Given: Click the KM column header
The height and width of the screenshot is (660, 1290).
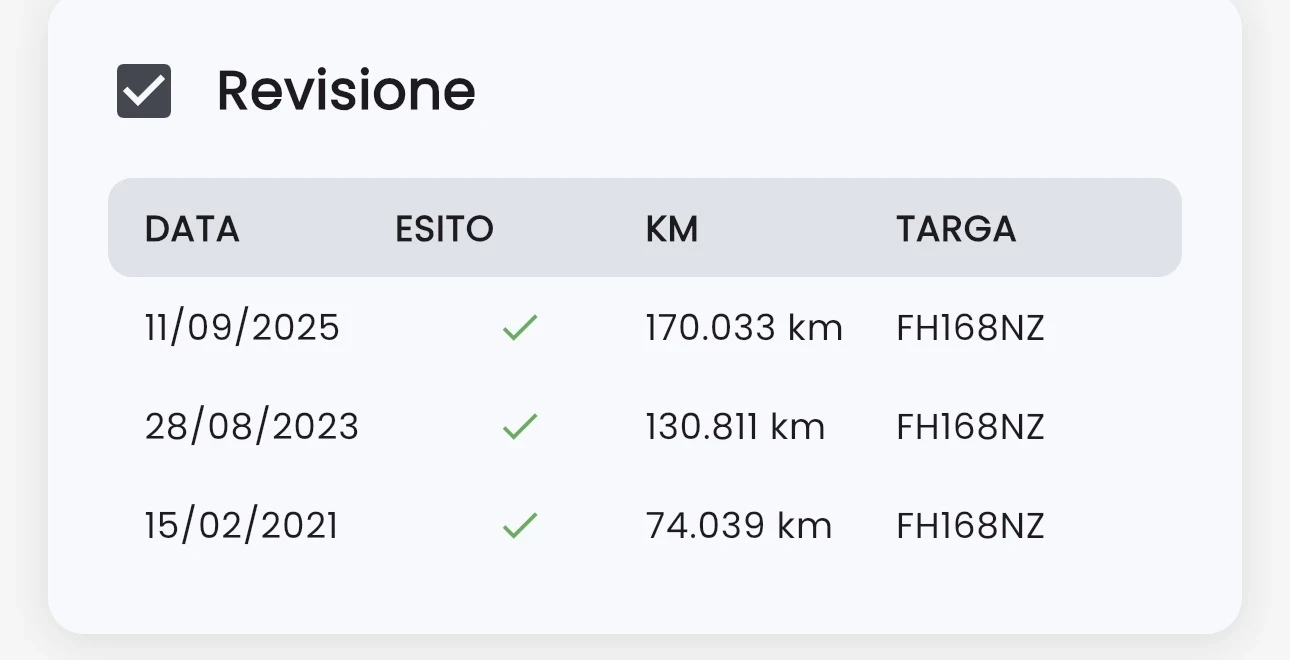Looking at the screenshot, I should [672, 229].
